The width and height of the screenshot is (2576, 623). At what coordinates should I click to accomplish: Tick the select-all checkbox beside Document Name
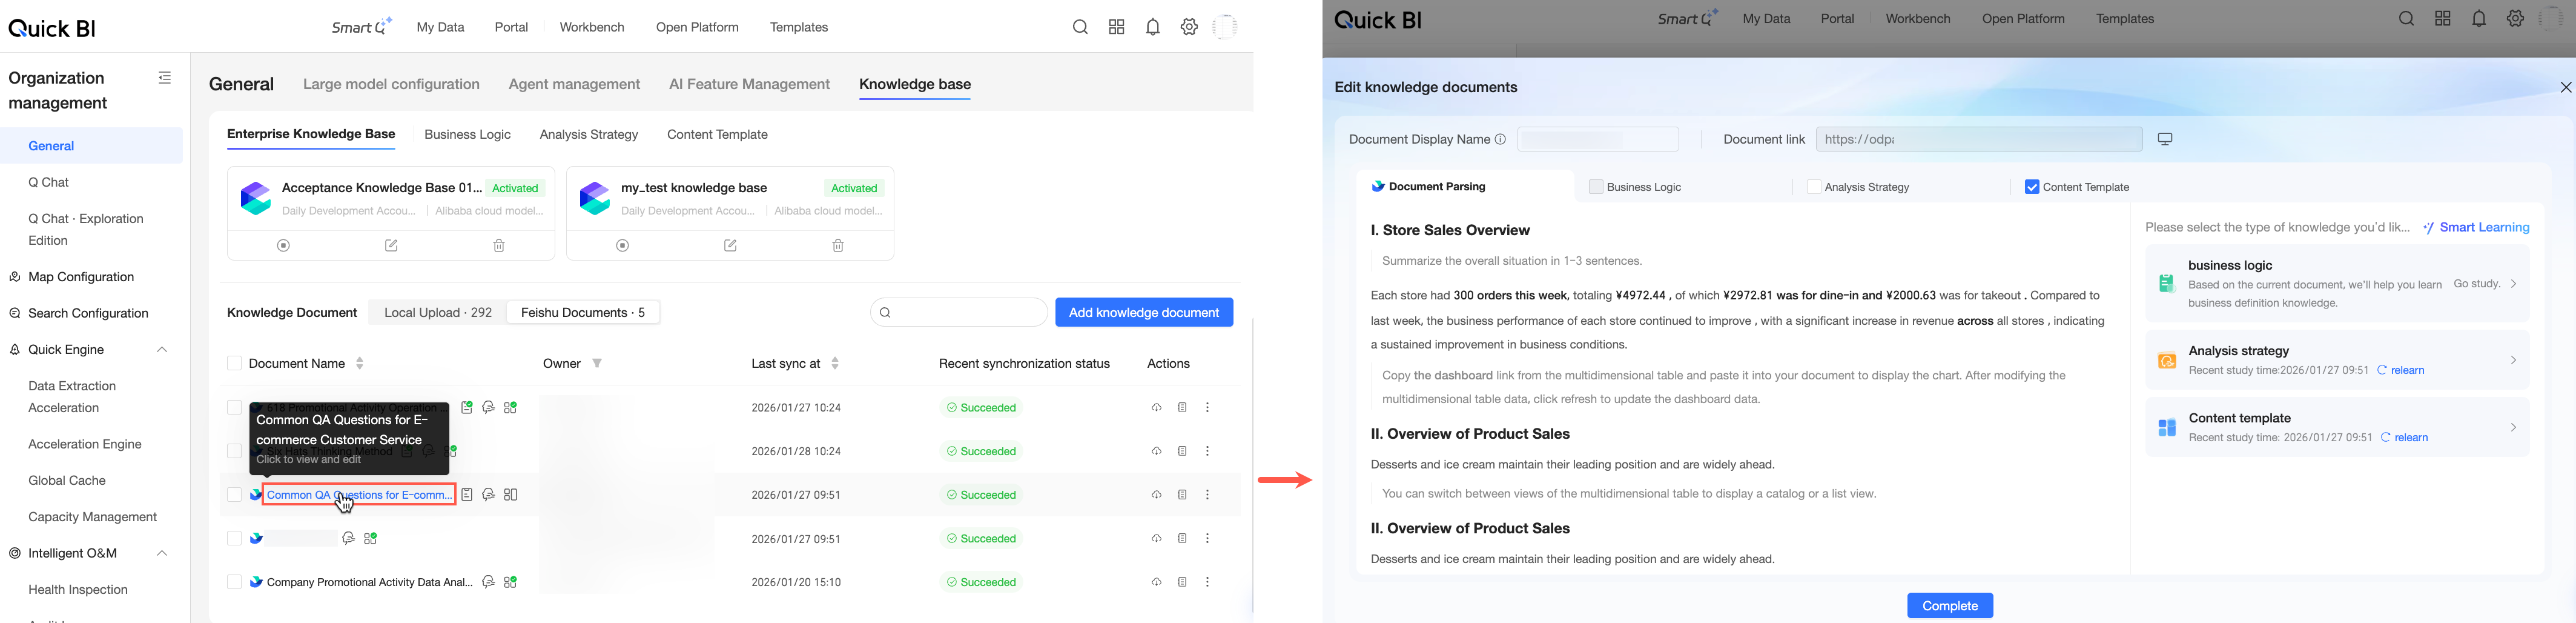pos(234,364)
